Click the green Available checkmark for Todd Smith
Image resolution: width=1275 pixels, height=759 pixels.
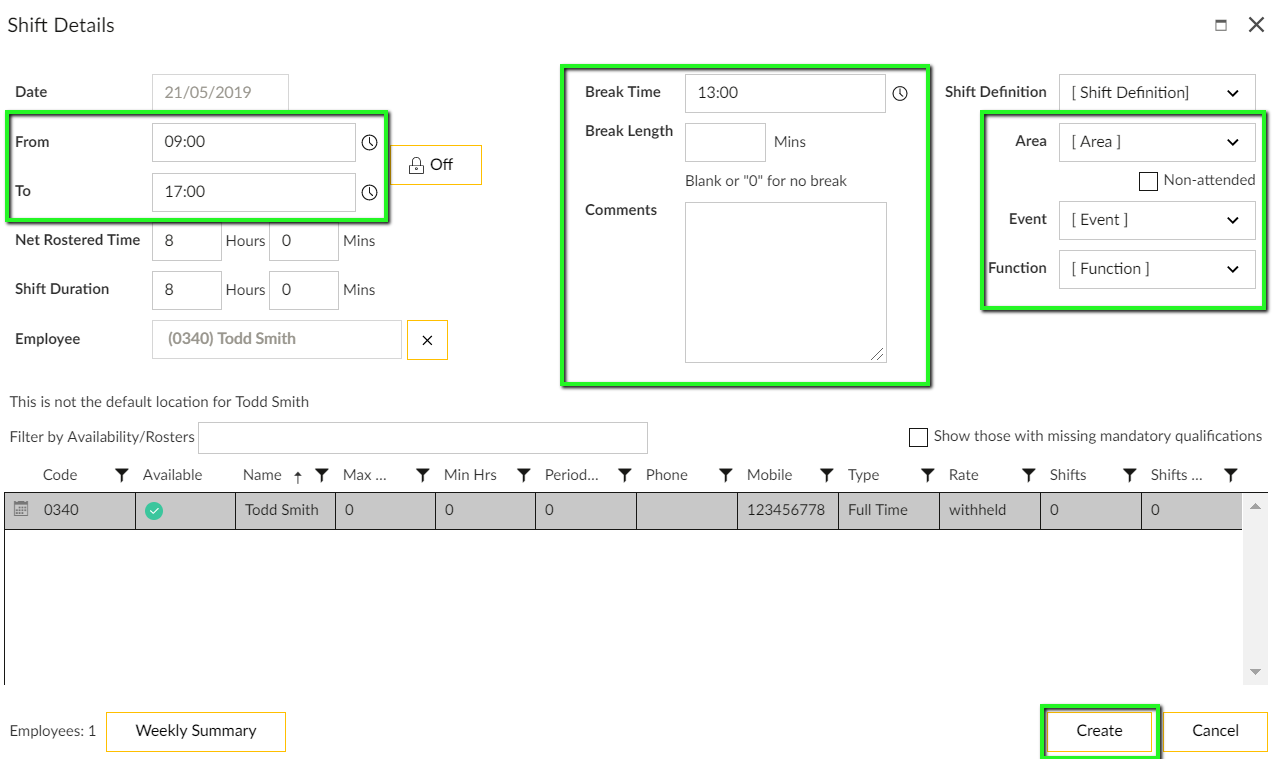154,511
